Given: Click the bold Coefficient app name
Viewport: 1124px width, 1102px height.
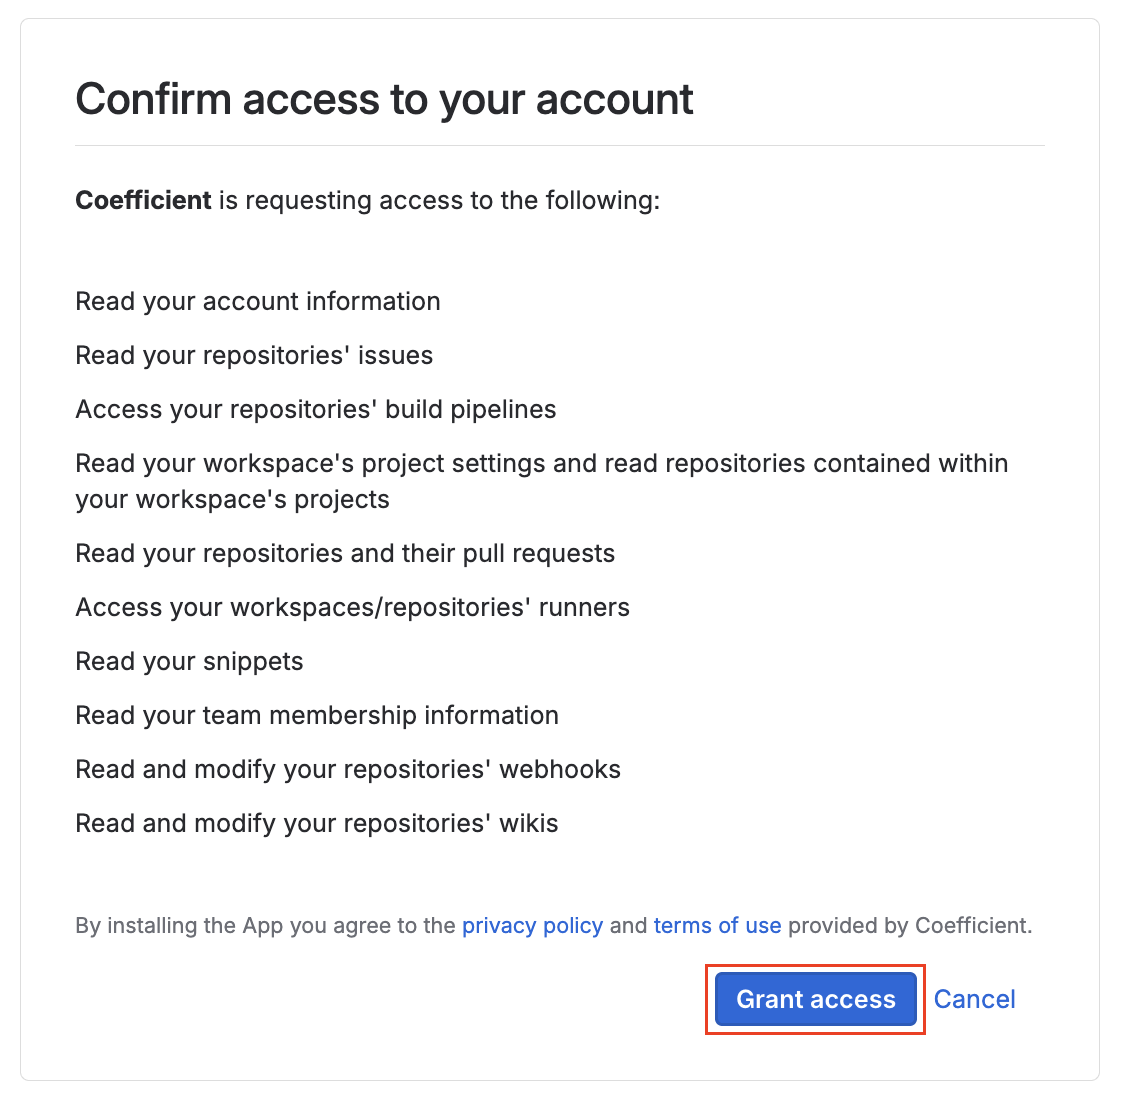Looking at the screenshot, I should tap(143, 200).
